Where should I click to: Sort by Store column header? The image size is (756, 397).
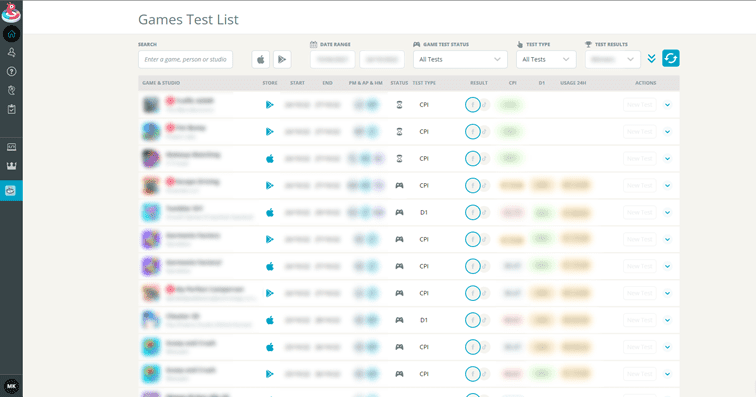pyautogui.click(x=270, y=83)
